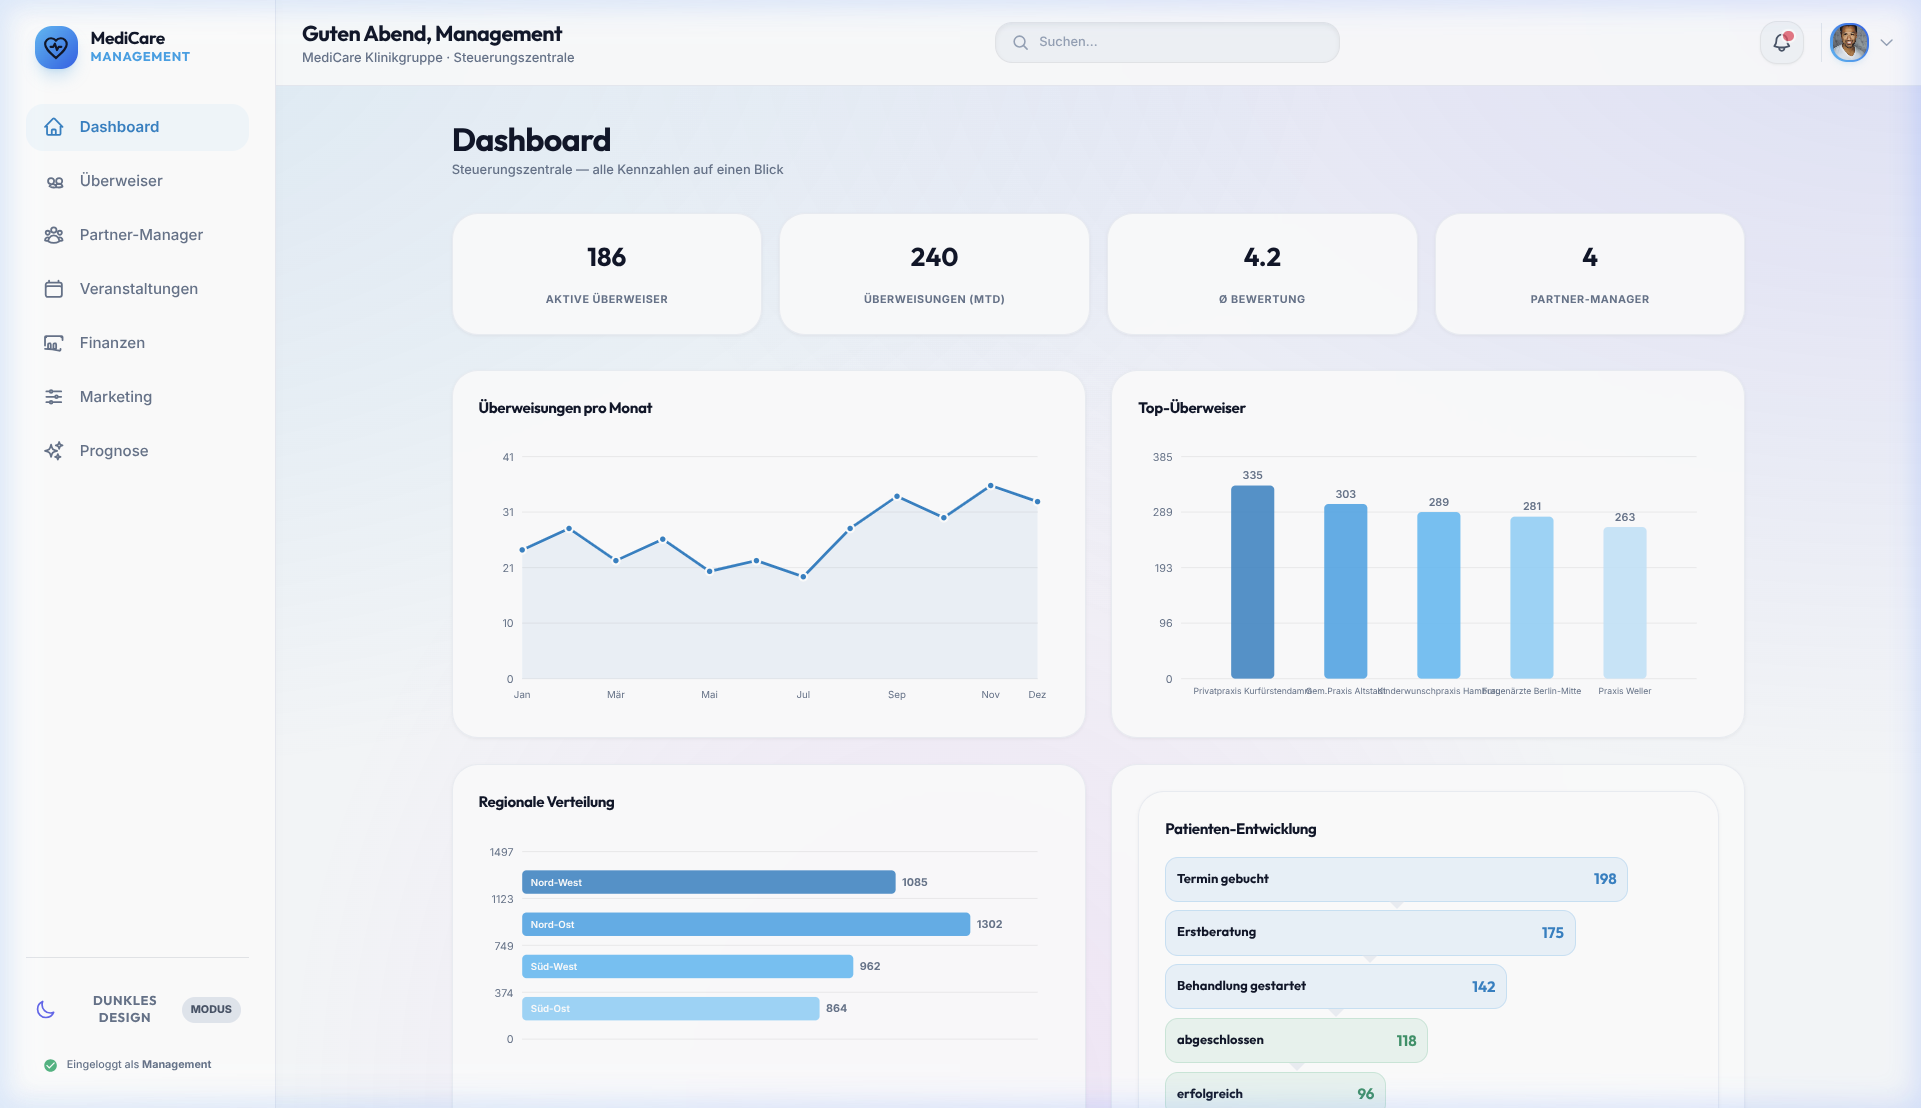Viewport: 1921px width, 1108px height.
Task: Open the Veranstaltungen page
Action: (x=137, y=289)
